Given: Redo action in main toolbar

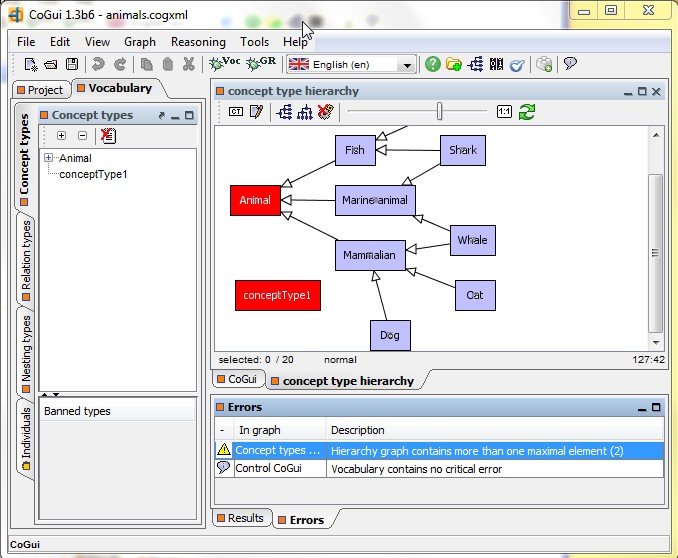Looking at the screenshot, I should tap(120, 64).
